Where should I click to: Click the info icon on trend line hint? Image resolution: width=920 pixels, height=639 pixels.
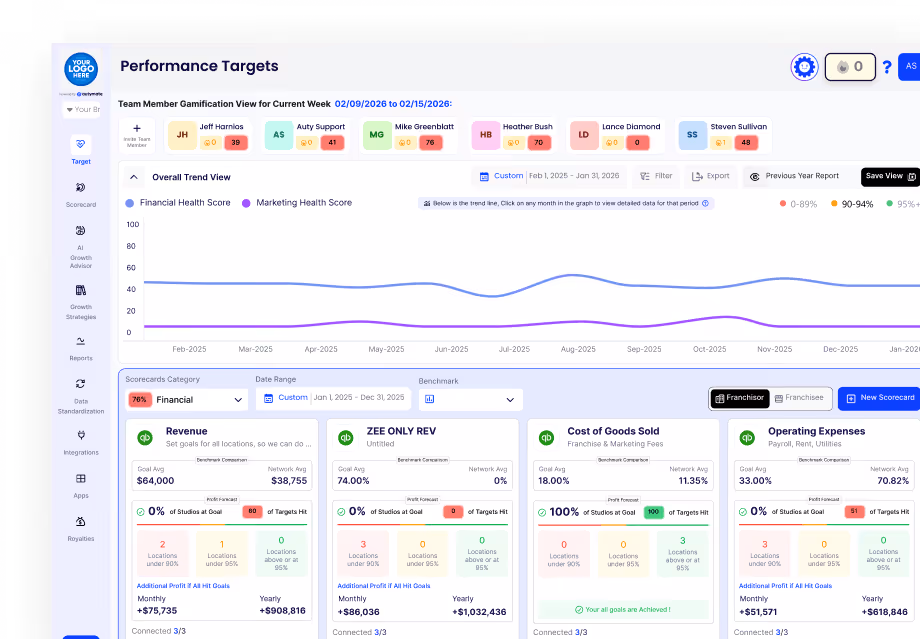point(705,204)
